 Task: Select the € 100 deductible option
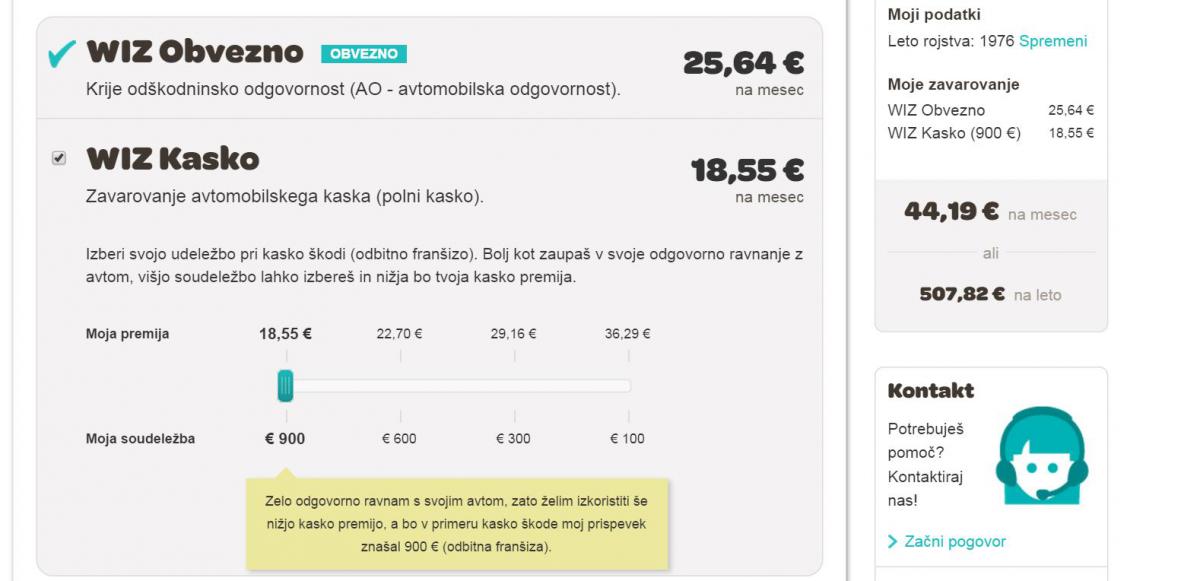point(627,438)
